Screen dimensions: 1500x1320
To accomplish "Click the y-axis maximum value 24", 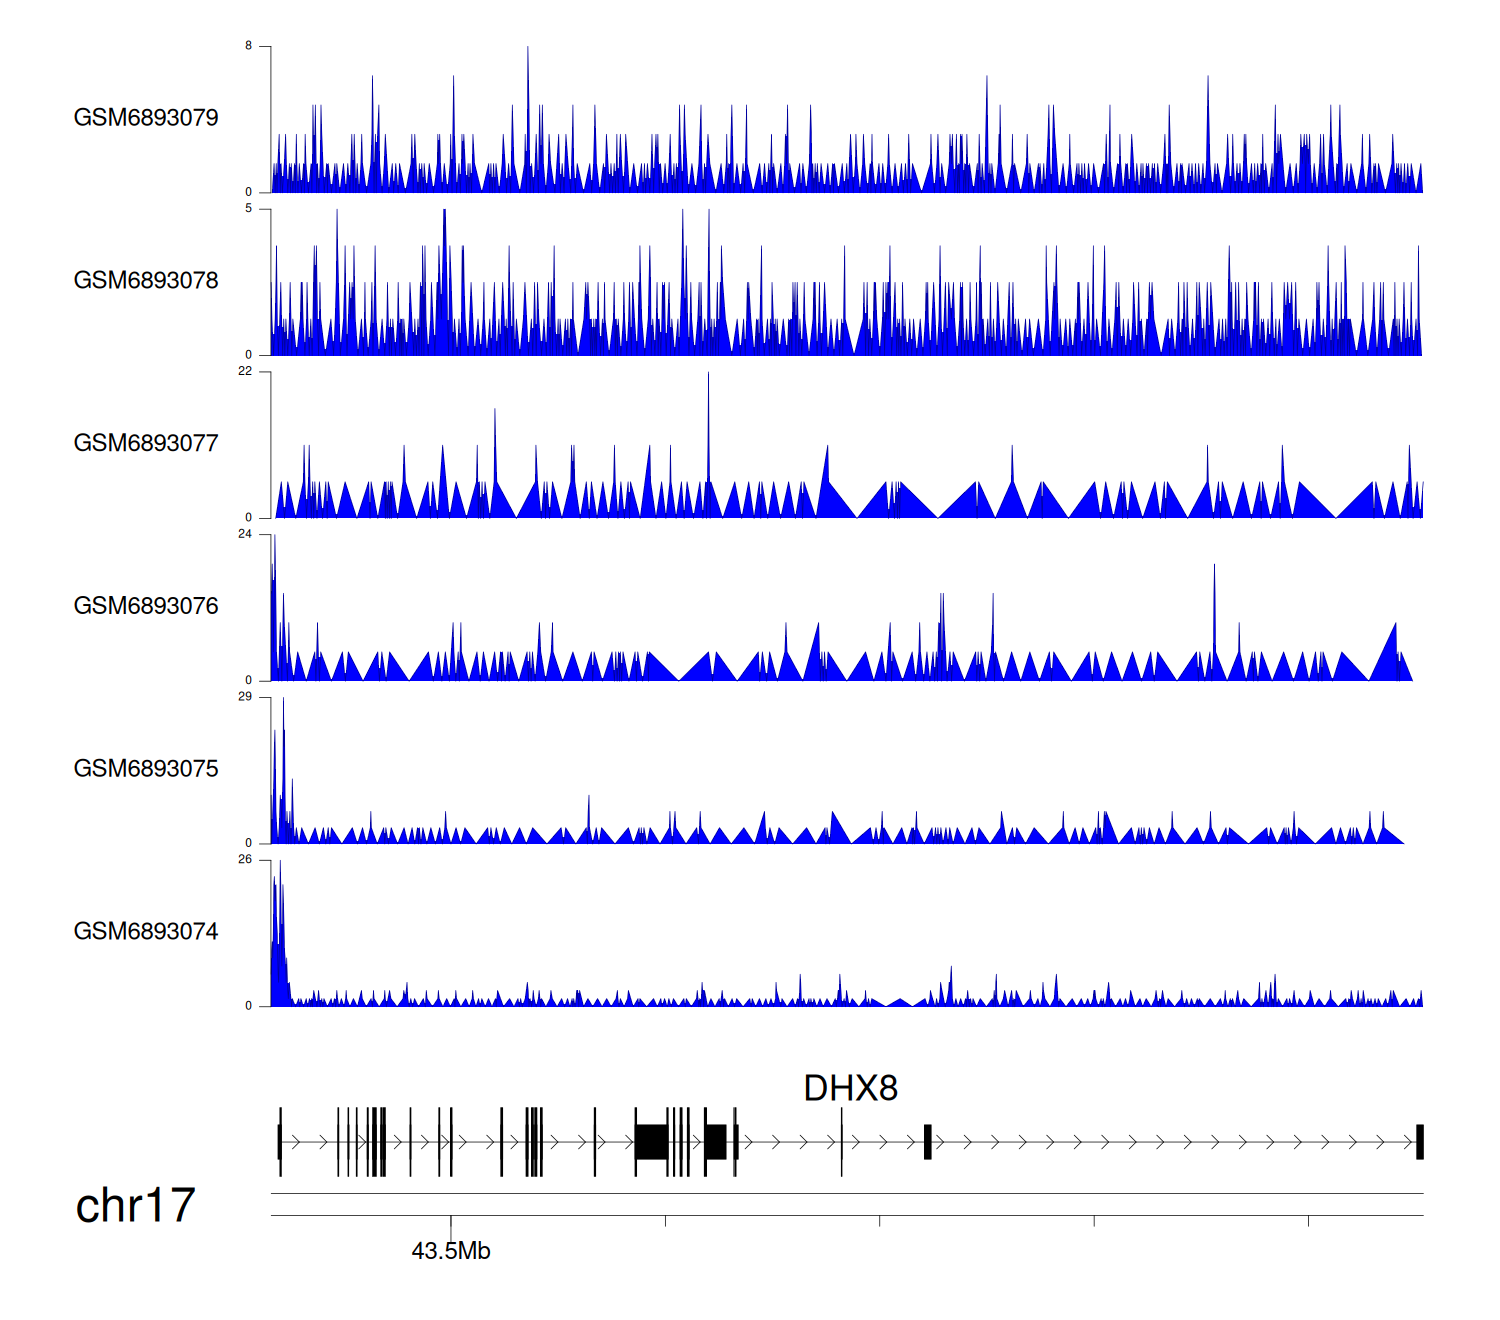I will [x=245, y=534].
